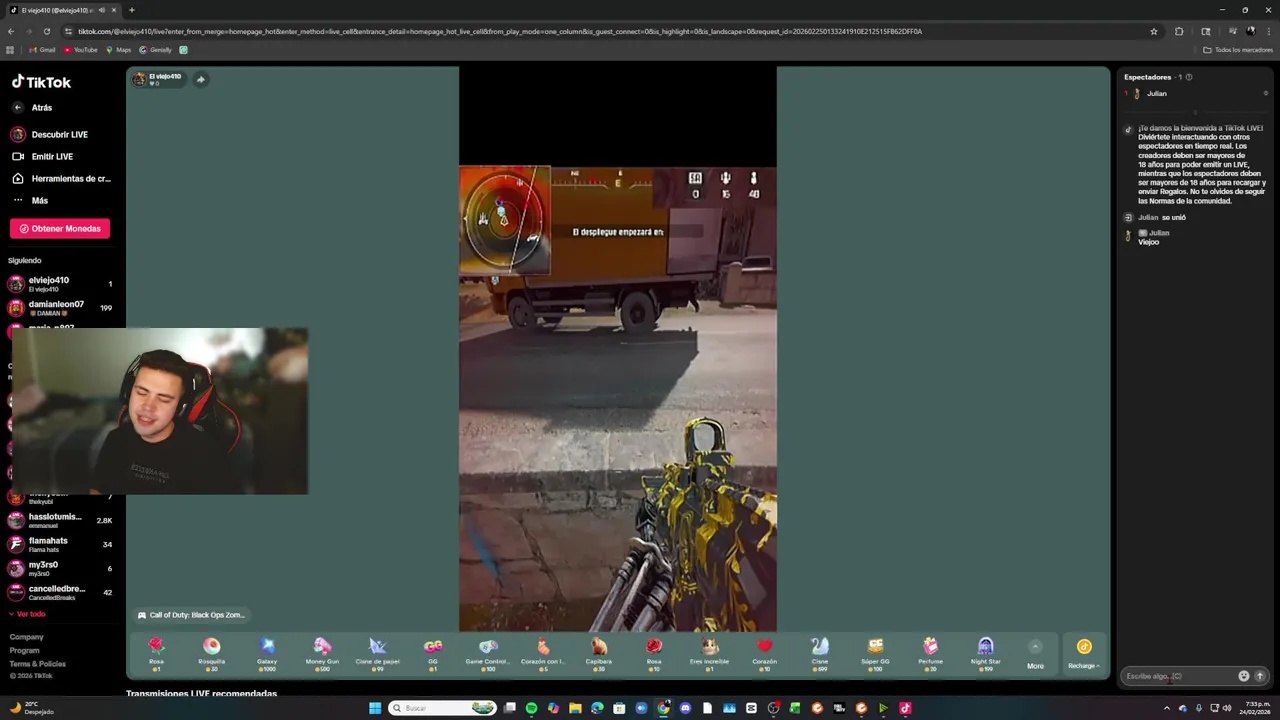The image size is (1280, 720).
Task: Click the send message arrow in chat
Action: [x=1259, y=676]
